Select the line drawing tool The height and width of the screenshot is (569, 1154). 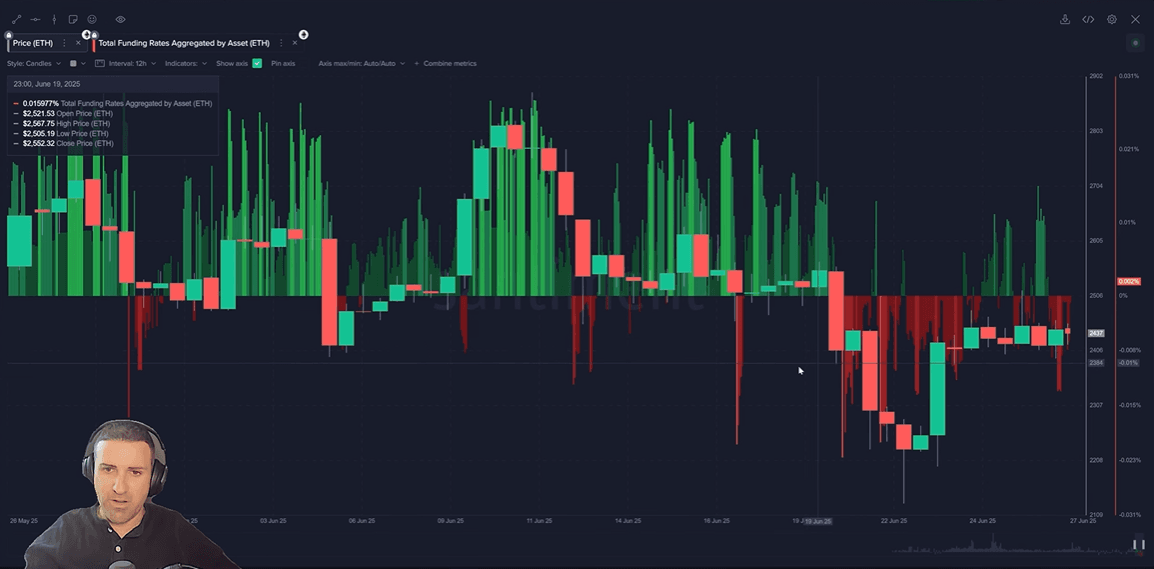(x=16, y=19)
